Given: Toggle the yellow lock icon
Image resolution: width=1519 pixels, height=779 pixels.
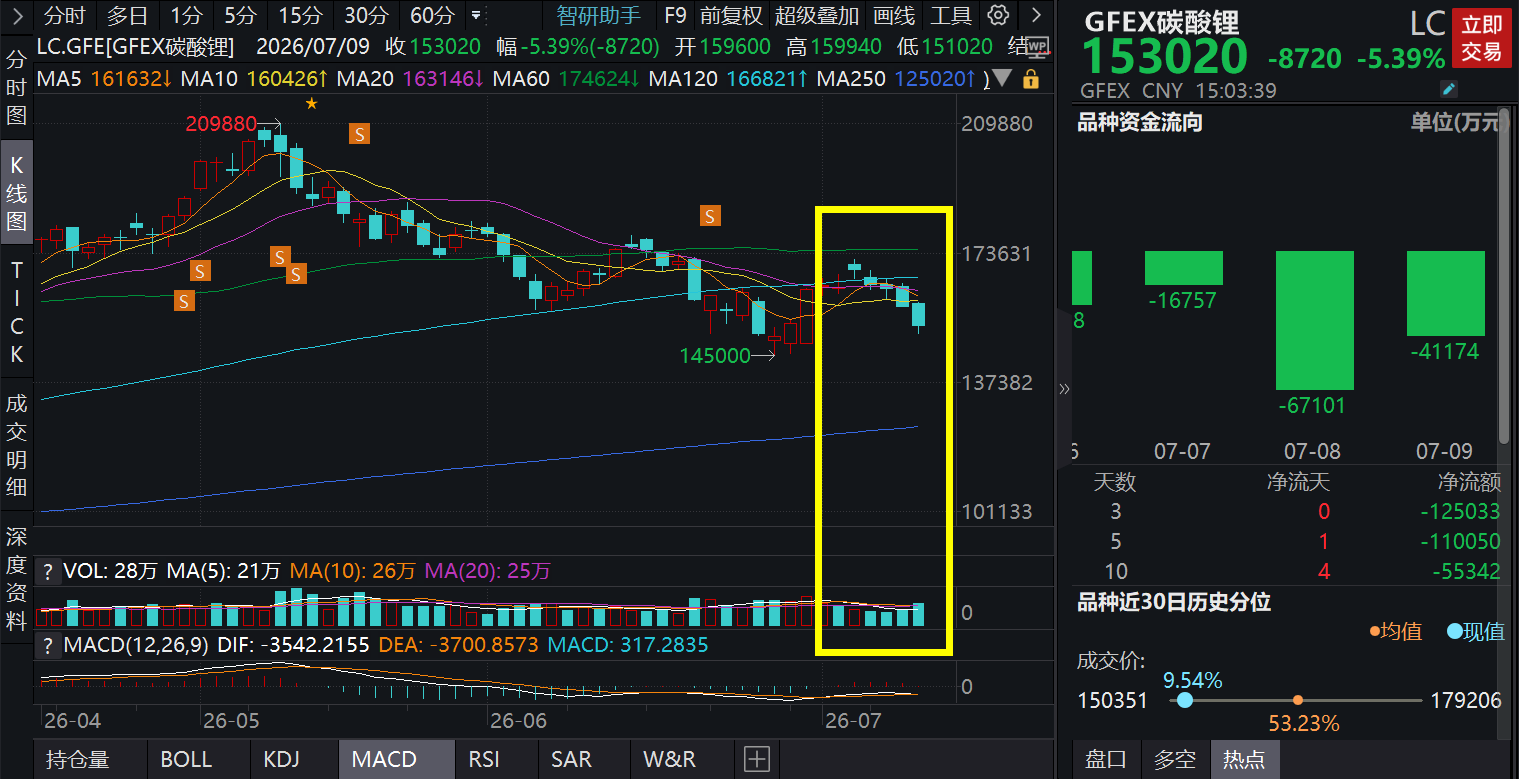Looking at the screenshot, I should (x=1031, y=79).
